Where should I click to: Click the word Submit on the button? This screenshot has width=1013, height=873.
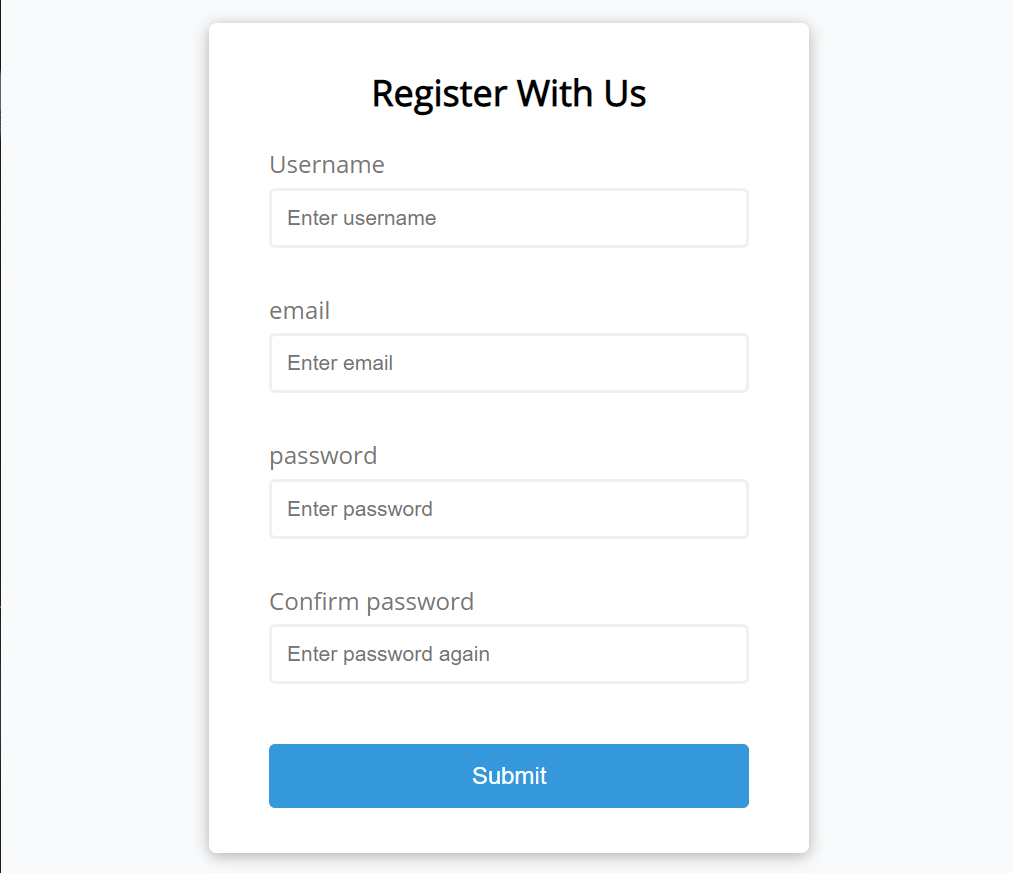[x=509, y=776]
